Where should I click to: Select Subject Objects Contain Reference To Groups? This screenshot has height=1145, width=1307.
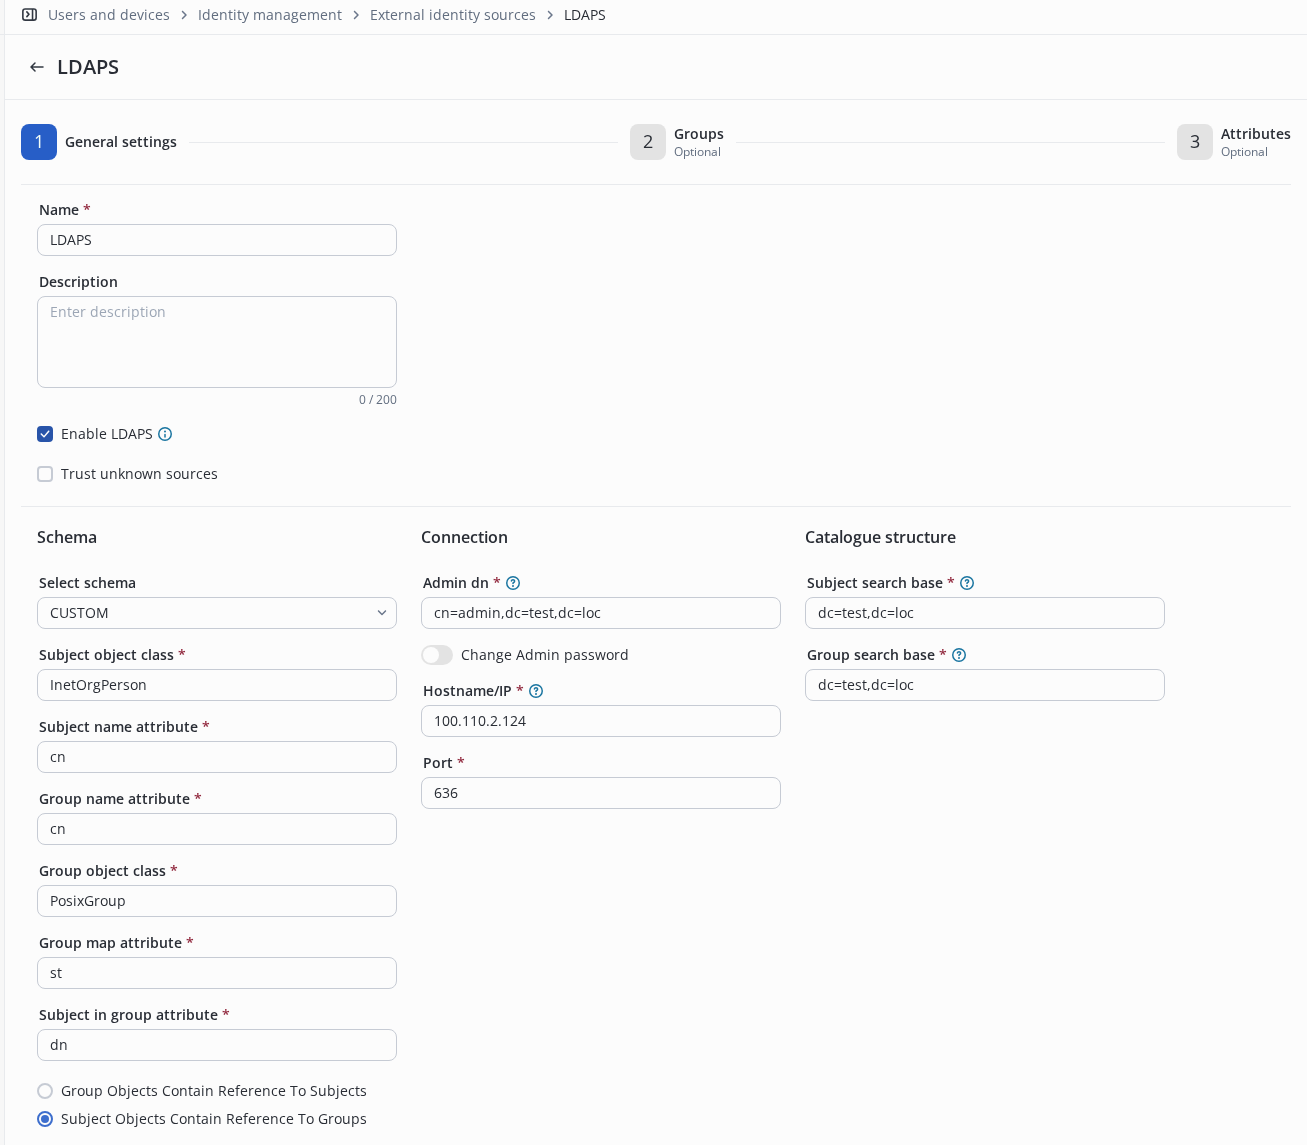[45, 1119]
